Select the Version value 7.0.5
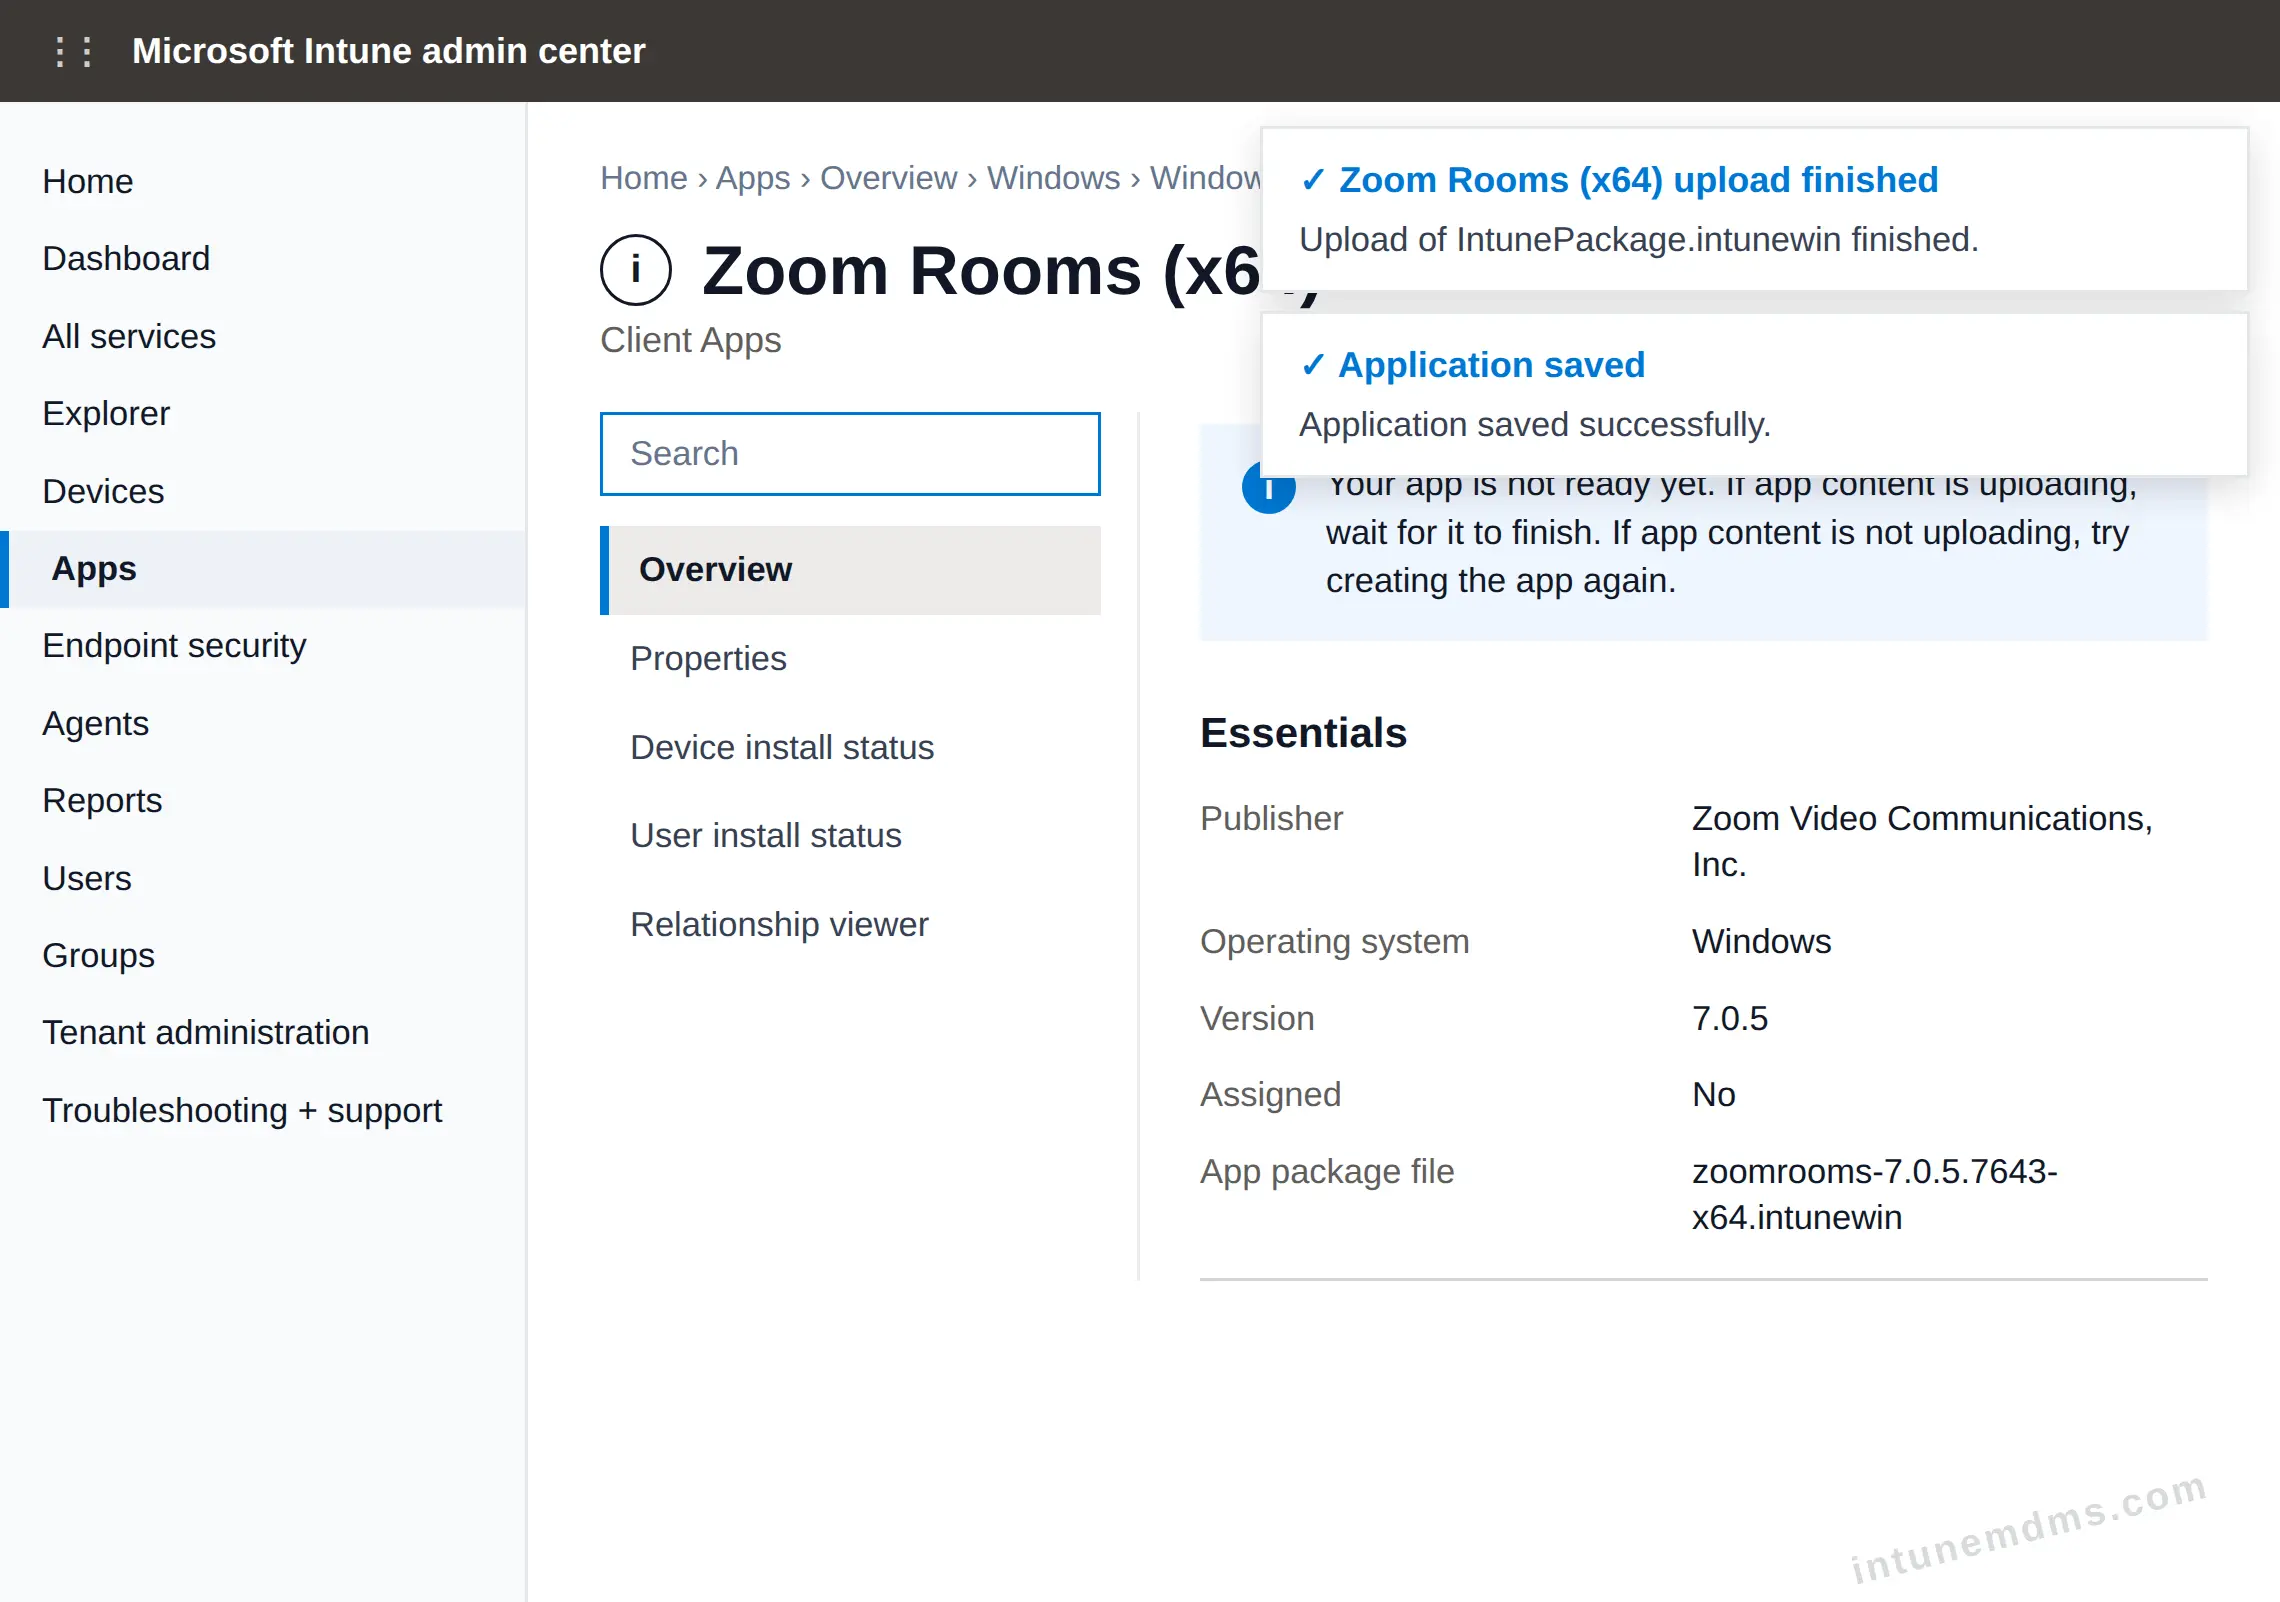Viewport: 2280px width, 1602px height. tap(1730, 1019)
